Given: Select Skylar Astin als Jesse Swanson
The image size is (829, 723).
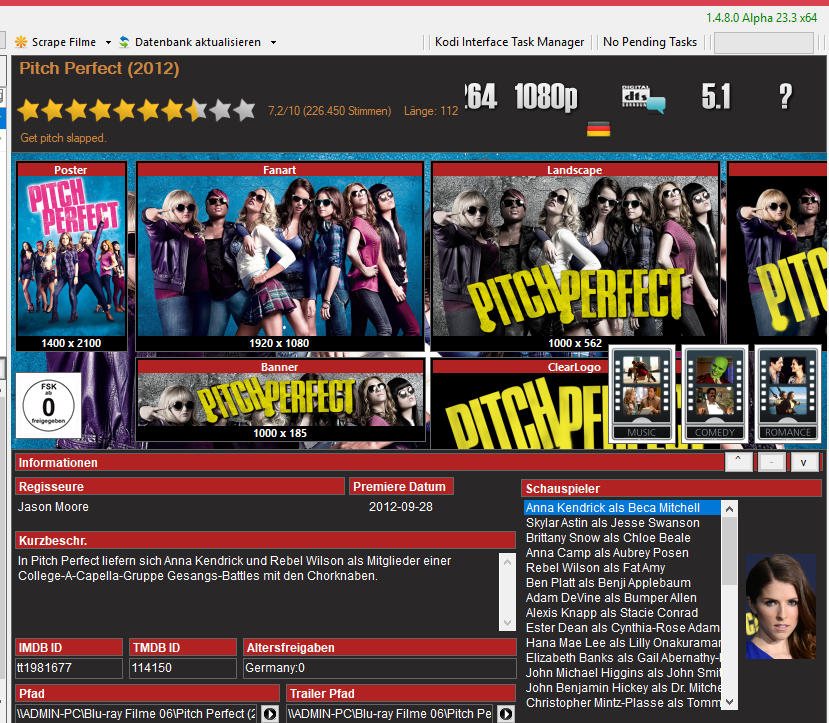Looking at the screenshot, I should pyautogui.click(x=622, y=523).
